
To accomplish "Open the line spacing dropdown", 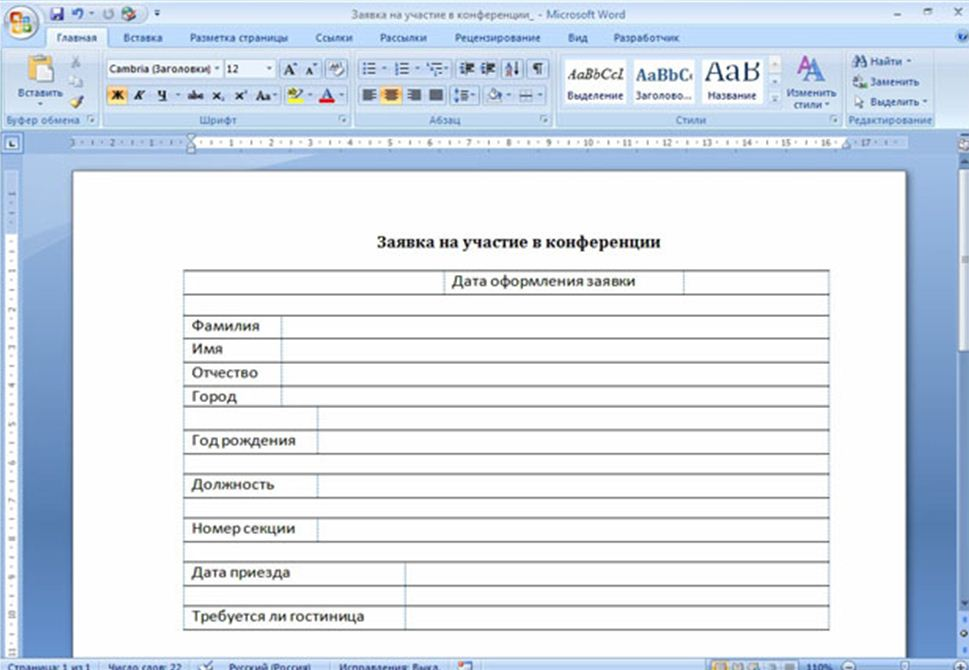I will click(x=464, y=95).
